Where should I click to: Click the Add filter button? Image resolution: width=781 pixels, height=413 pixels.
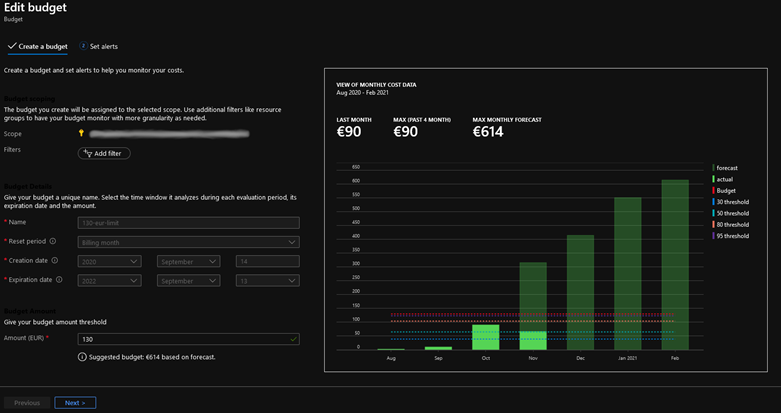[x=104, y=153]
